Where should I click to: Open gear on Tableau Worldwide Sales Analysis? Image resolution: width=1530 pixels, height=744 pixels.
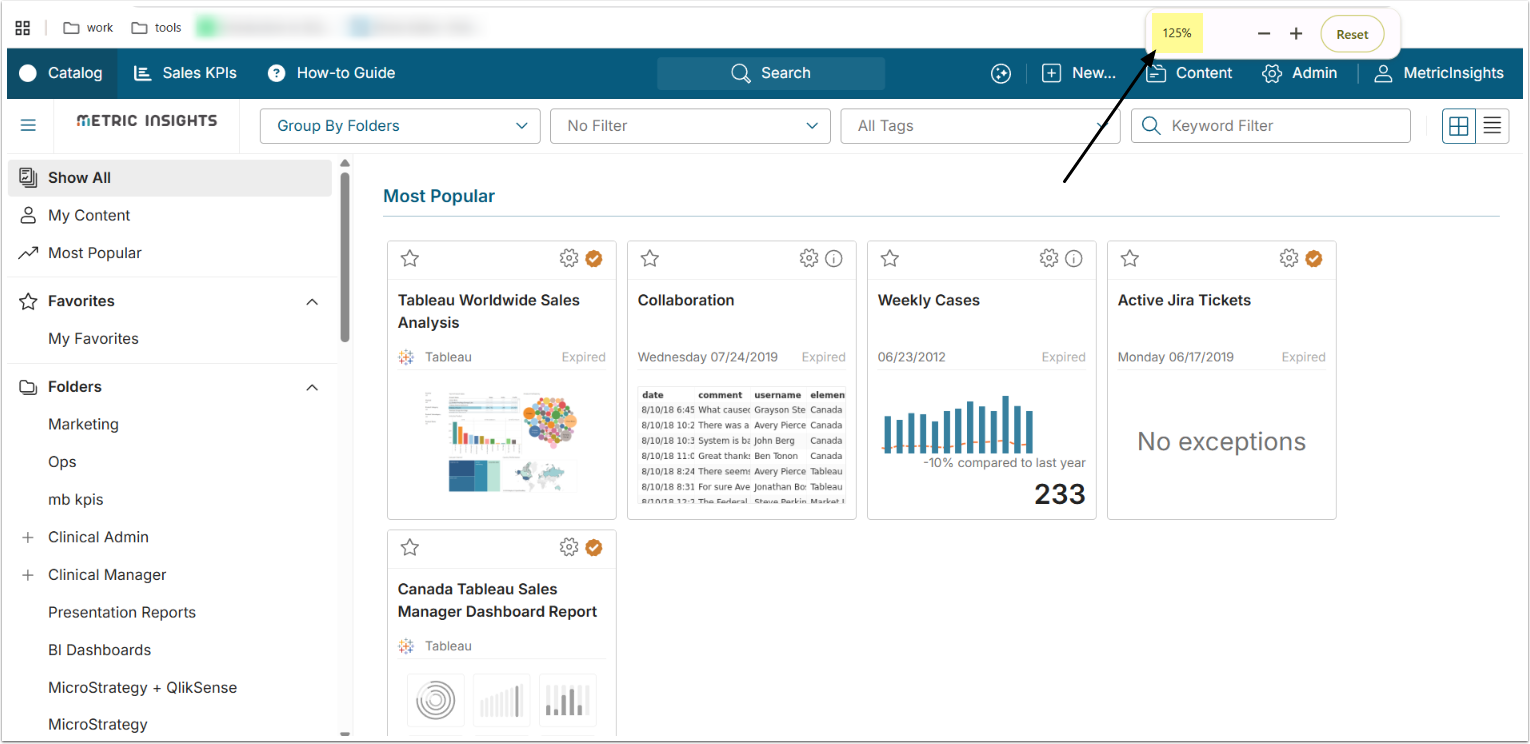[569, 259]
